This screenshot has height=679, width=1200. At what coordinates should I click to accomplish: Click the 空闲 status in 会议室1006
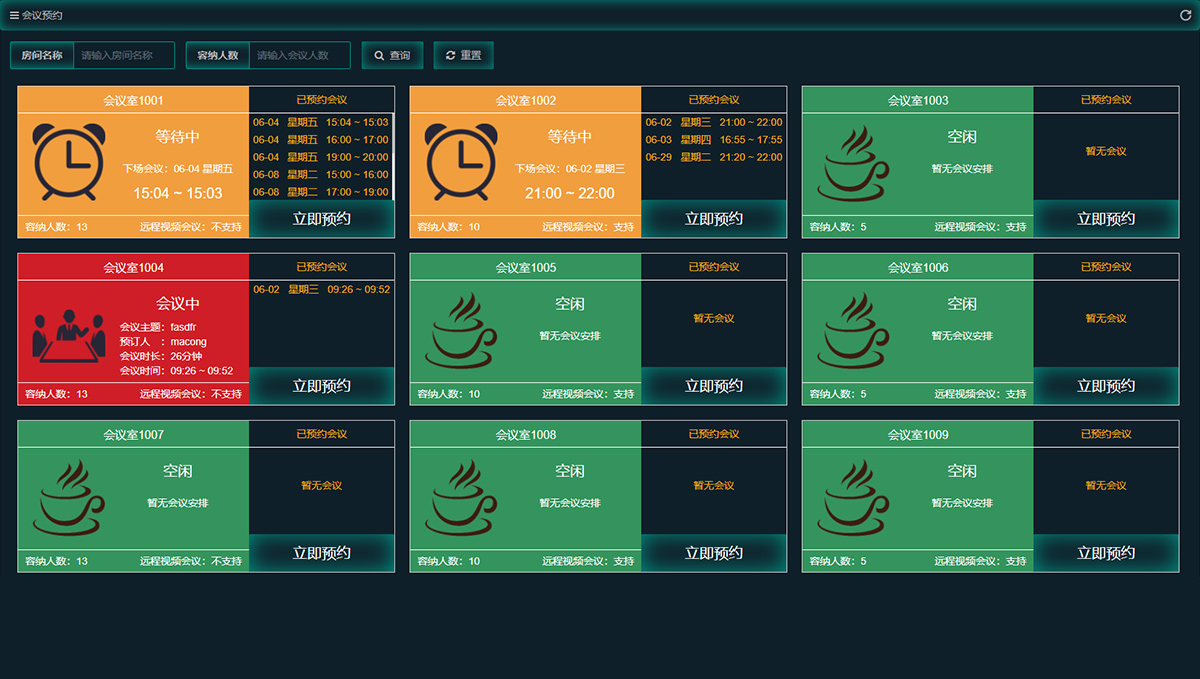click(962, 304)
